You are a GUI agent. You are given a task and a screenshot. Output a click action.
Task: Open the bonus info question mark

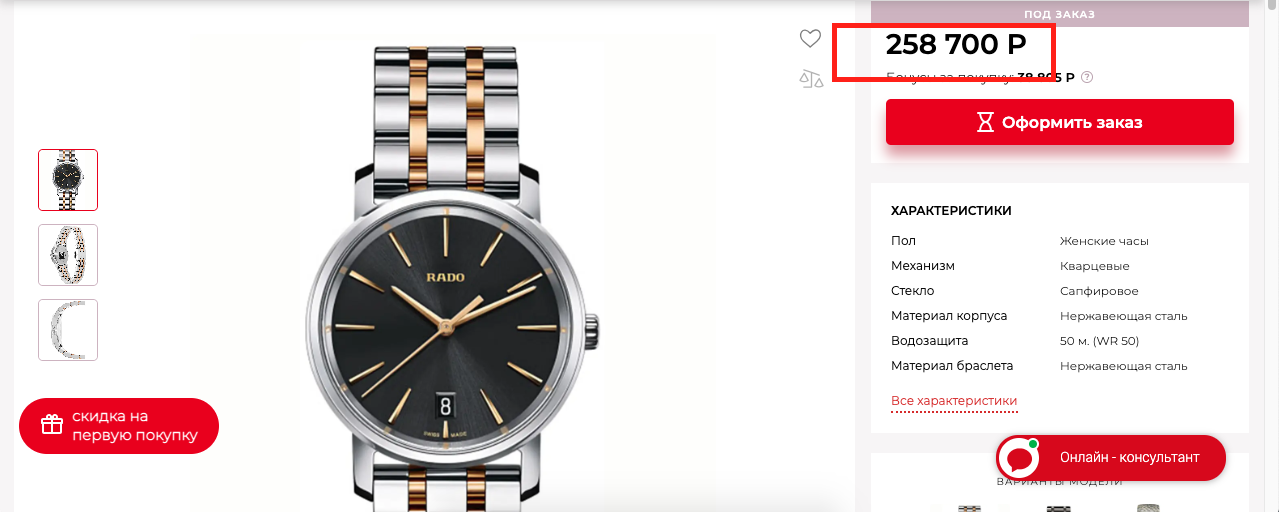click(x=1087, y=77)
